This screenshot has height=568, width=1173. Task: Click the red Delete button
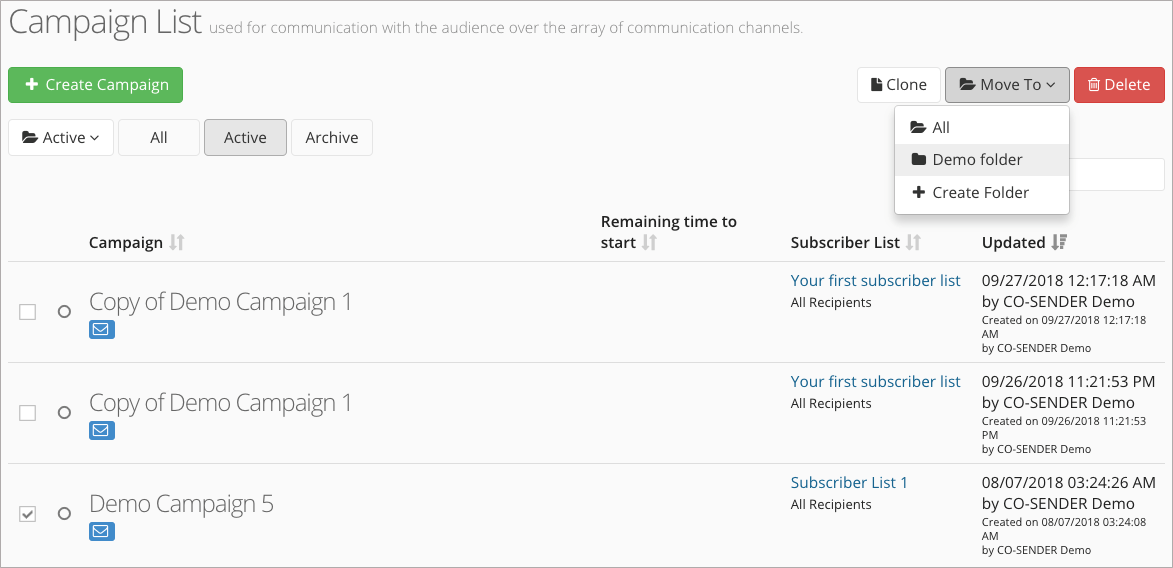(x=1119, y=85)
